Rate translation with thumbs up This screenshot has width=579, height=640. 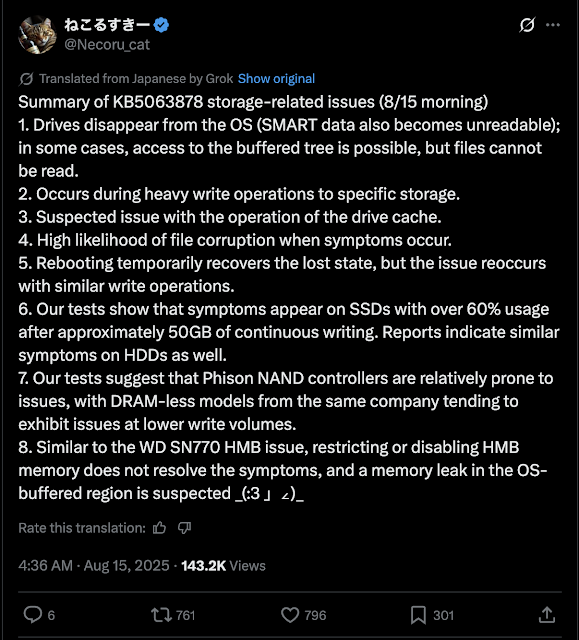tap(159, 528)
